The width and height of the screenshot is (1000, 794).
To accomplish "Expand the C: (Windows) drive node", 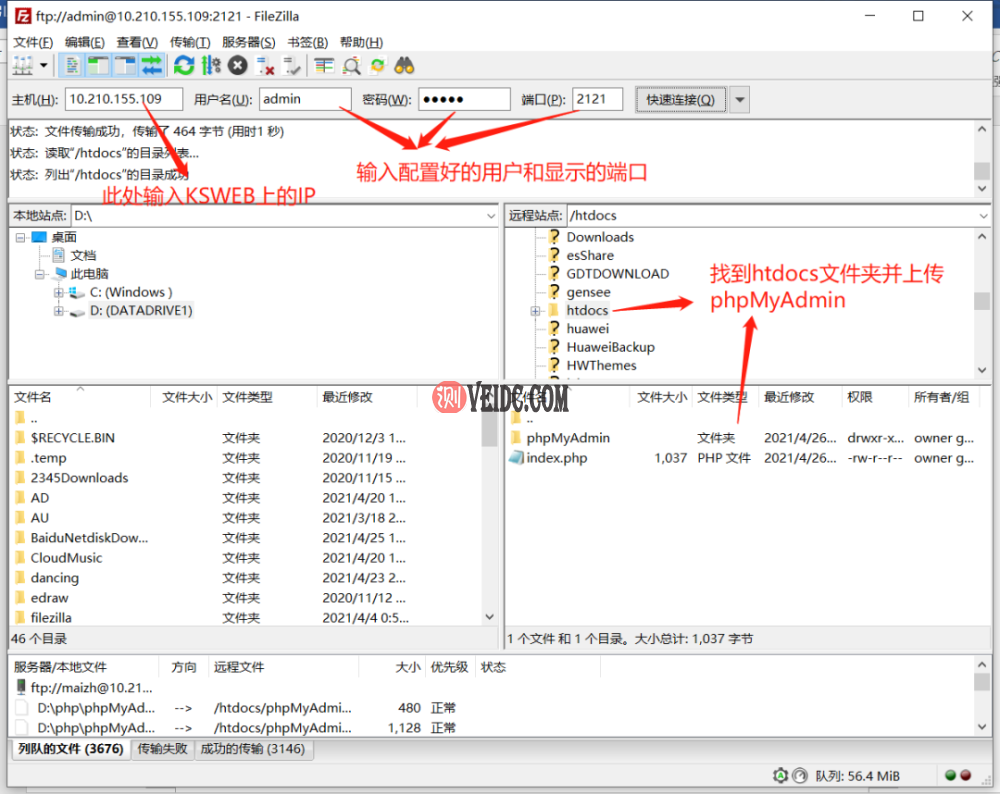I will (59, 292).
